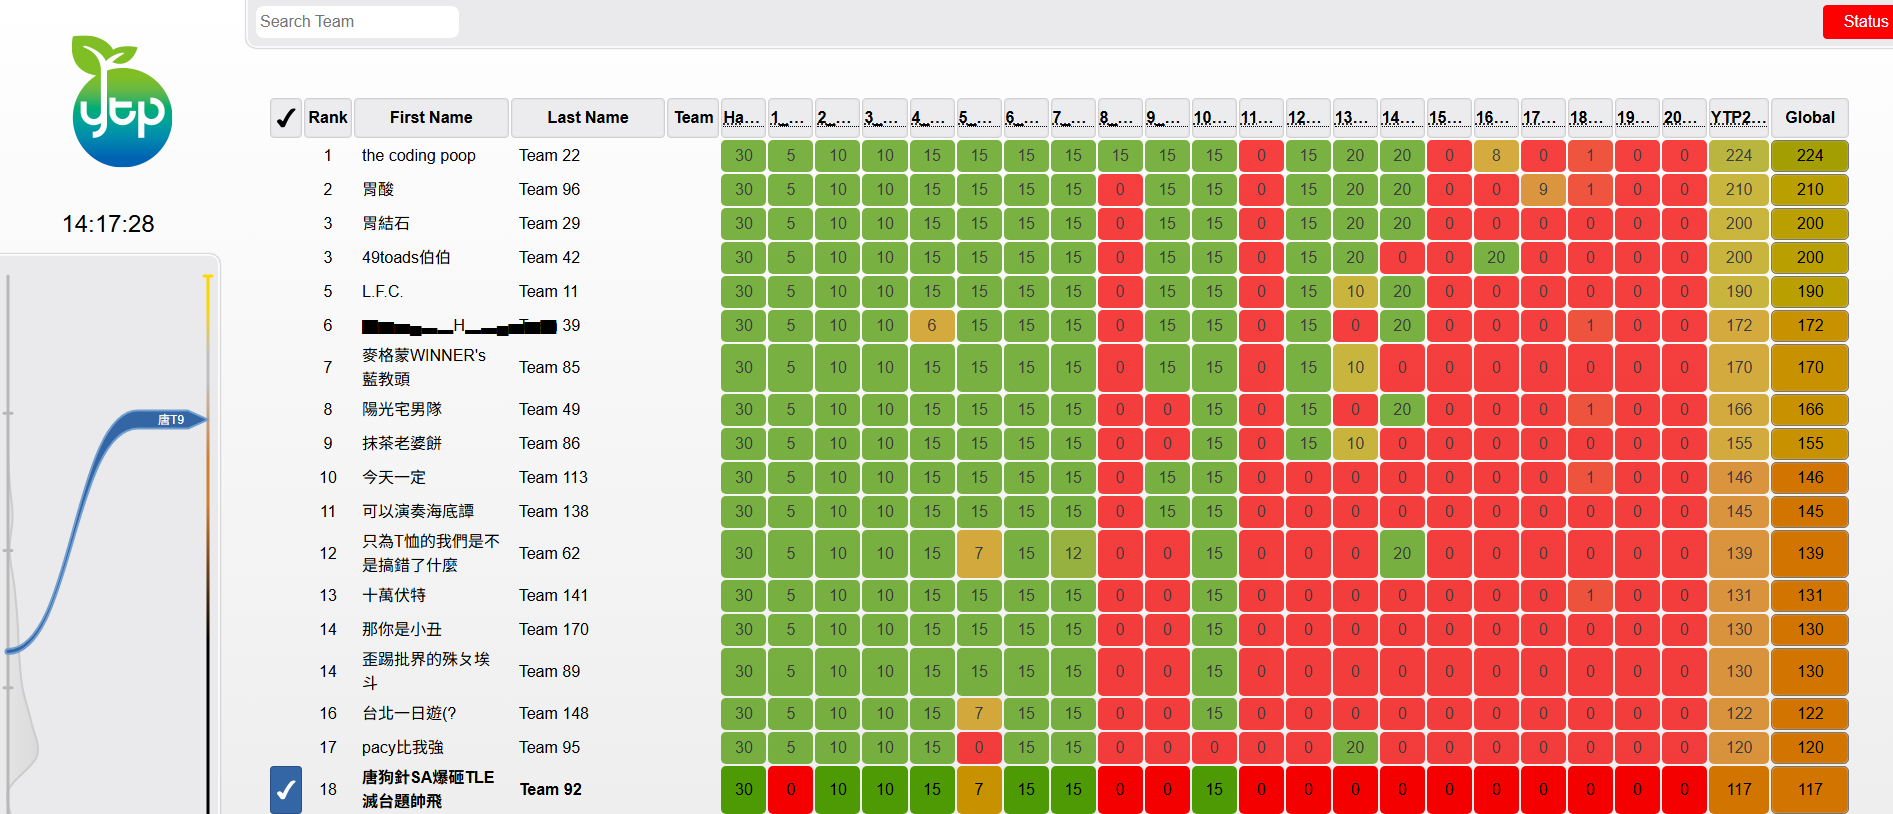The width and height of the screenshot is (1893, 814).
Task: Click the 'Team 85' cell
Action: tap(549, 367)
